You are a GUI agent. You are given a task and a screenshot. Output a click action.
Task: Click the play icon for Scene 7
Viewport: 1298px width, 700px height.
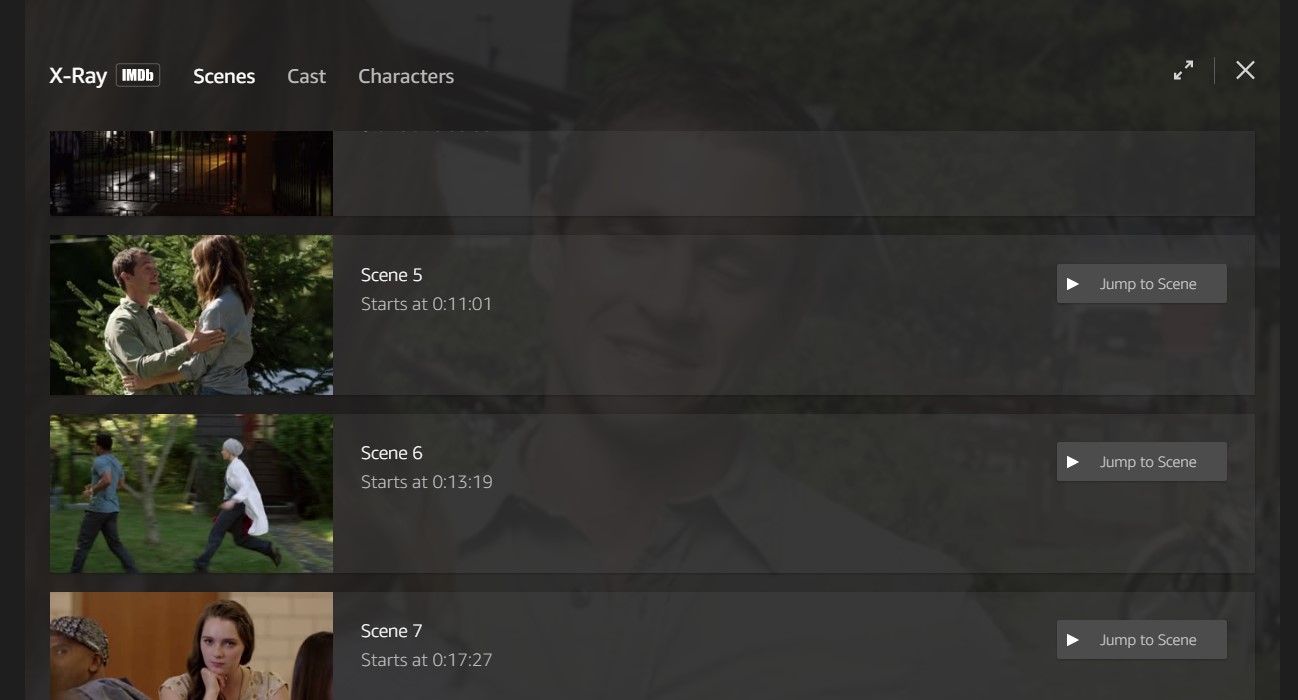click(1073, 640)
